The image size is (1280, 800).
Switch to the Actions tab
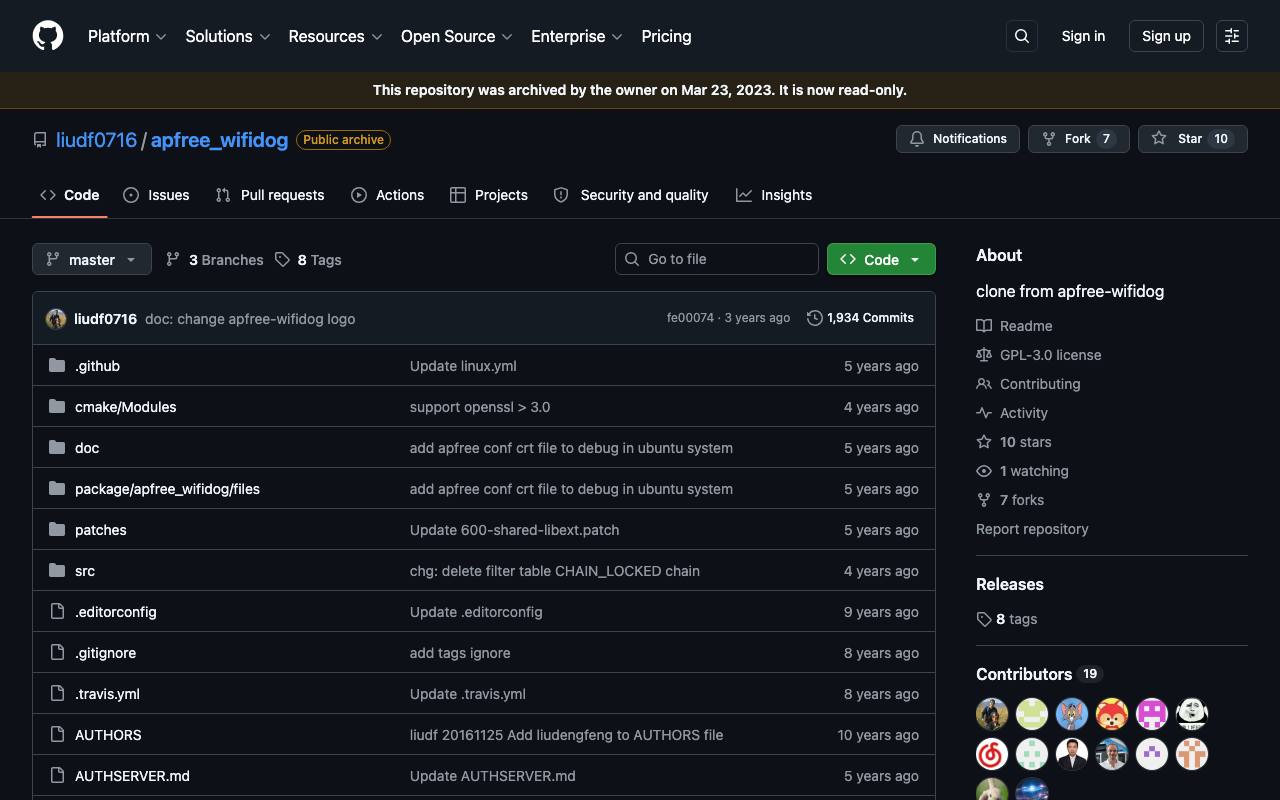[x=388, y=195]
